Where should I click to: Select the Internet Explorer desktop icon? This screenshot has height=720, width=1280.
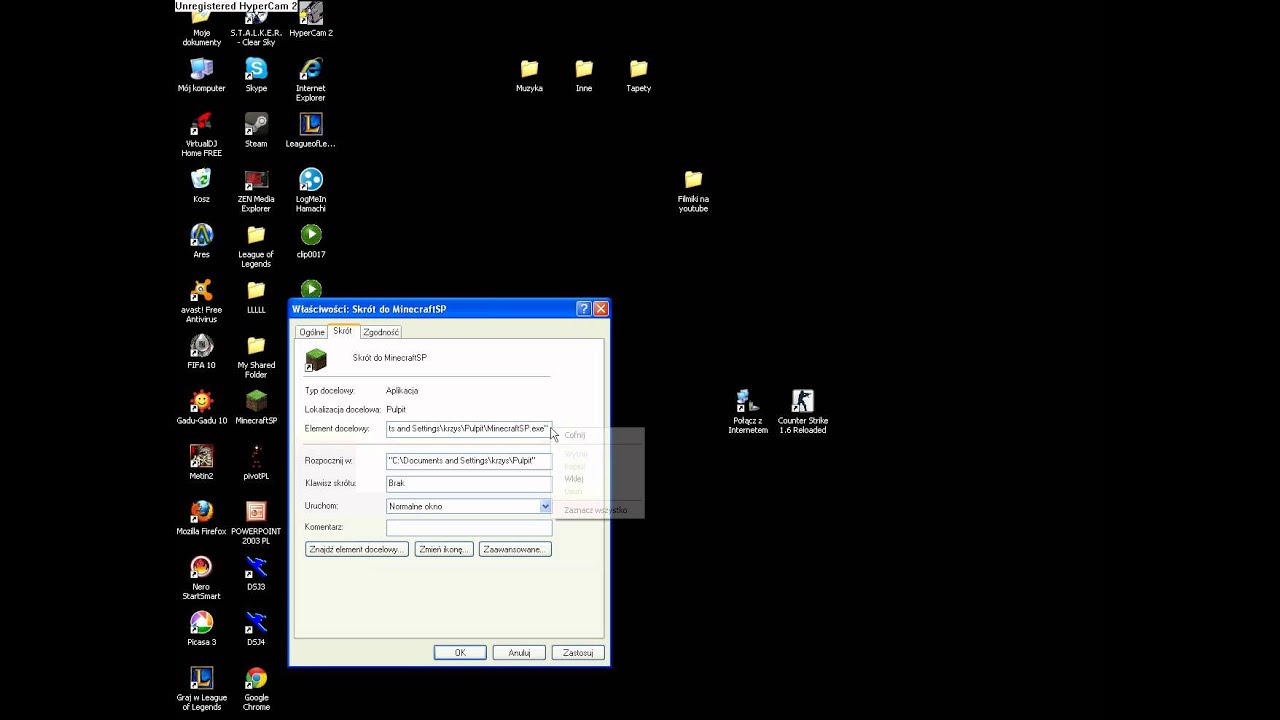[311, 80]
